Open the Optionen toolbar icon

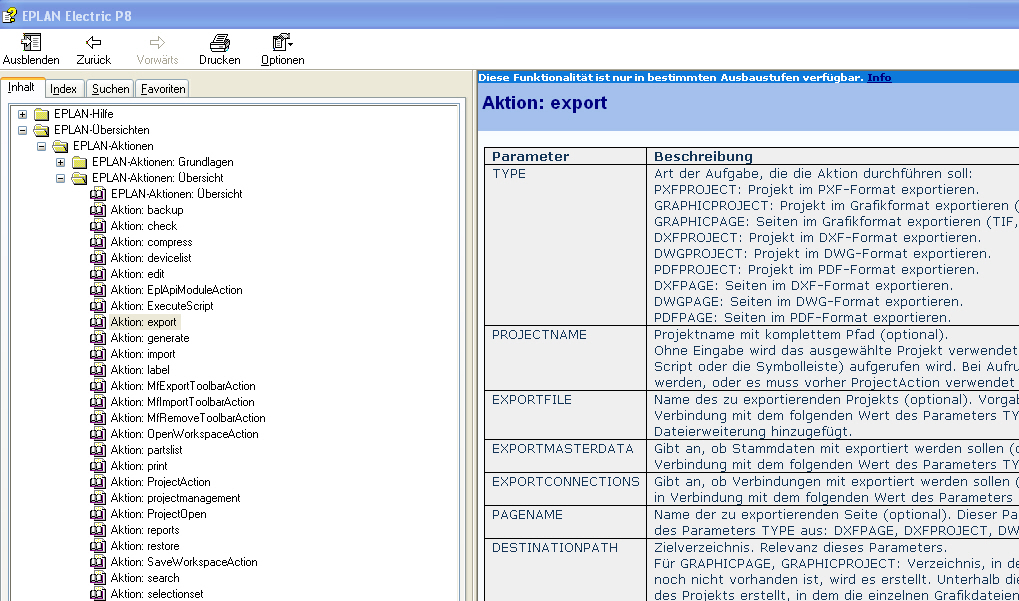[x=282, y=43]
